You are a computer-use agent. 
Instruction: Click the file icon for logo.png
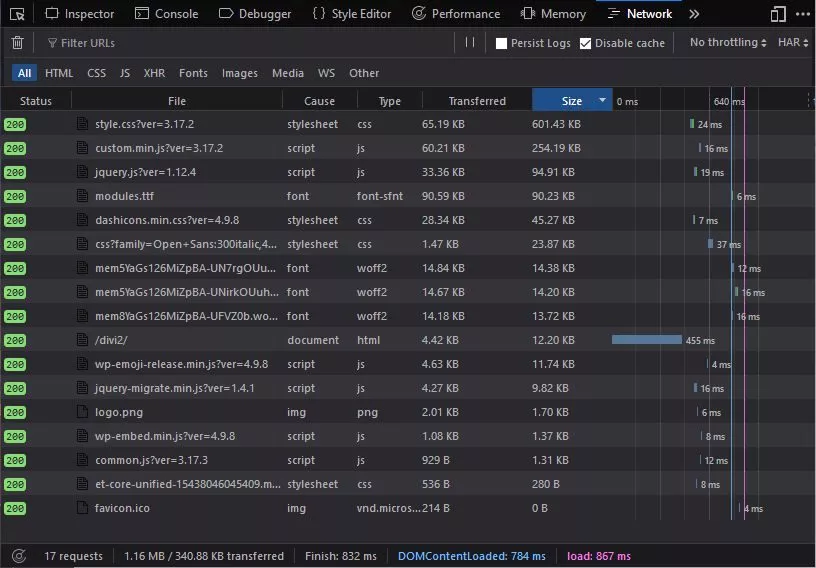(83, 412)
